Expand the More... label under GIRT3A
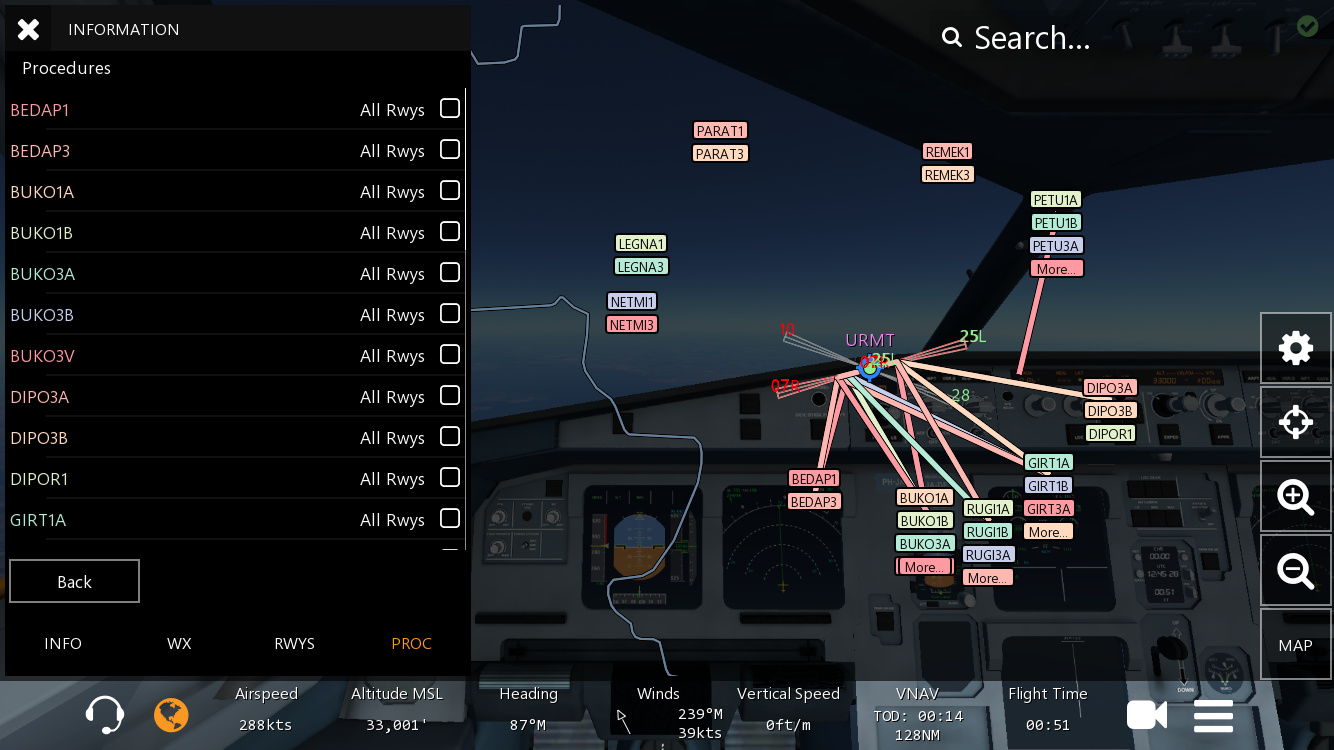The width and height of the screenshot is (1334, 750). pyautogui.click(x=1048, y=532)
